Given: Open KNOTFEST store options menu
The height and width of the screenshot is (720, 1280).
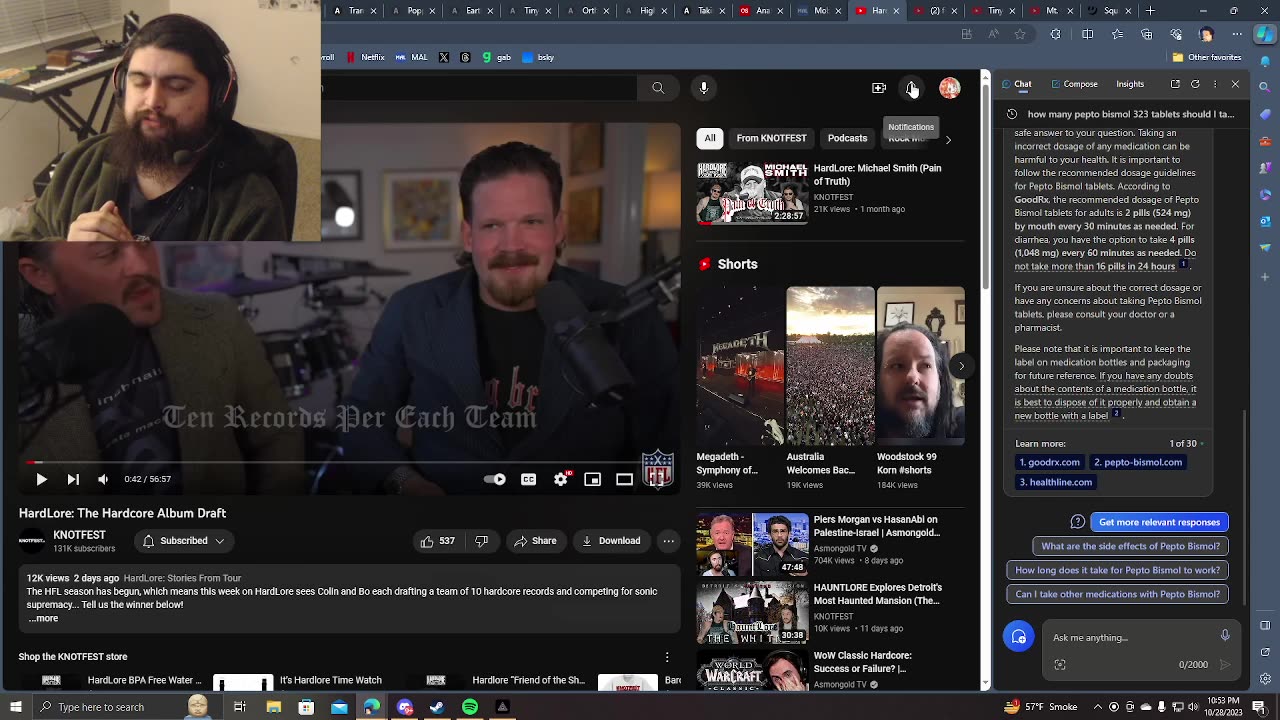Looking at the screenshot, I should point(667,657).
